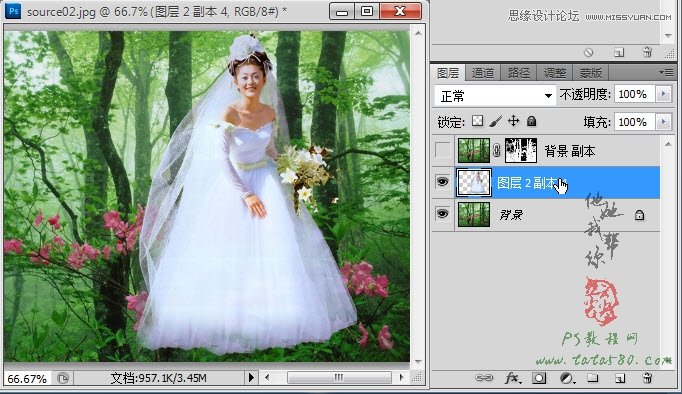Create a new group folder icon
The image size is (682, 394).
pos(593,377)
